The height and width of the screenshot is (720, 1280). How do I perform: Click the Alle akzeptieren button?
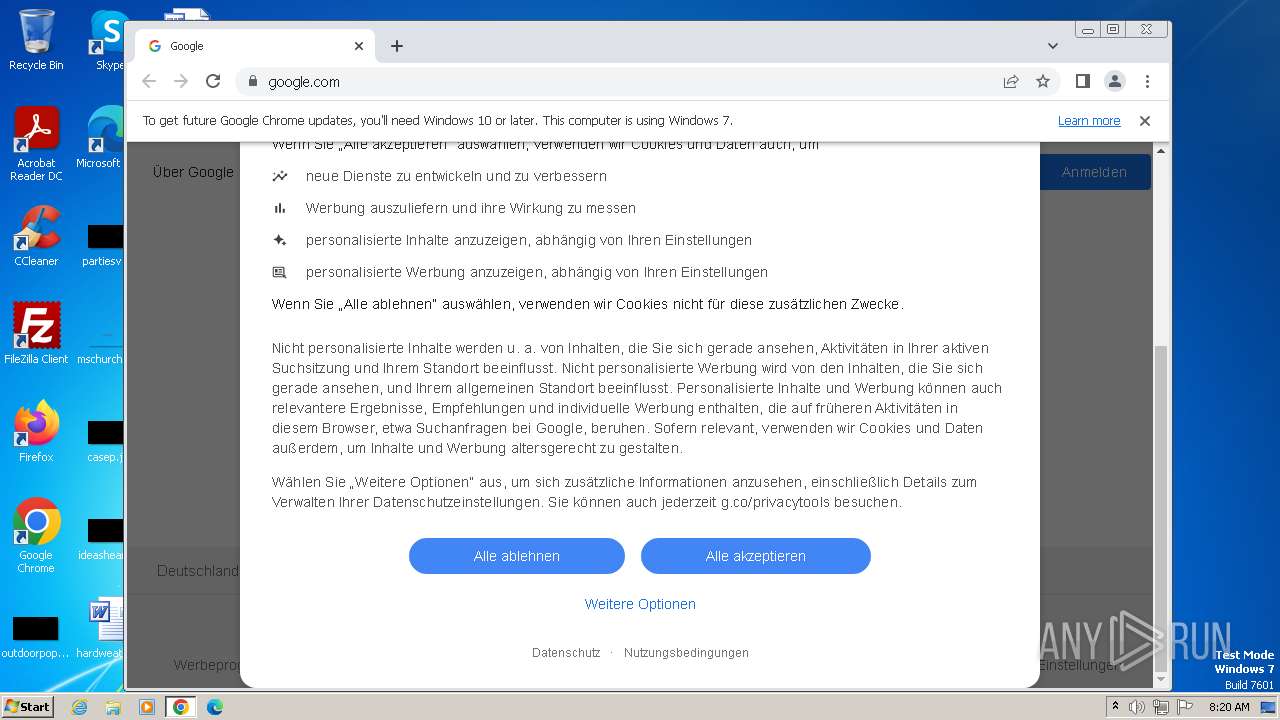756,556
